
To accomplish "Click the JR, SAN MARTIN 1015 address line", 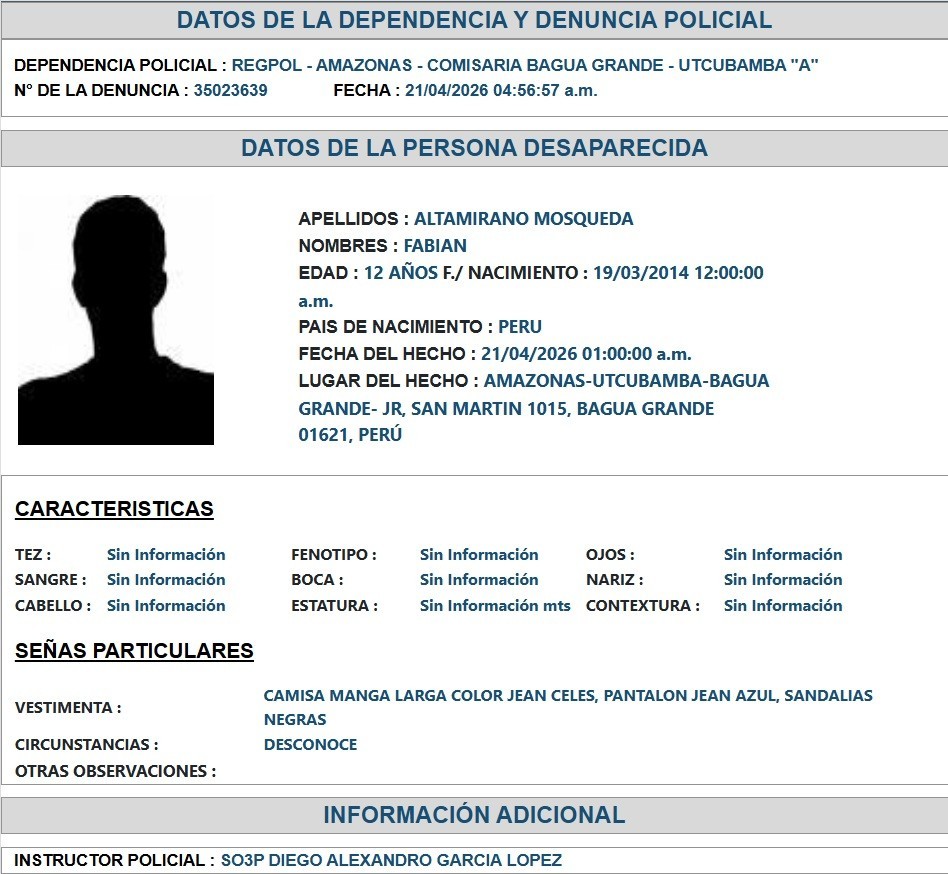I will coord(506,409).
